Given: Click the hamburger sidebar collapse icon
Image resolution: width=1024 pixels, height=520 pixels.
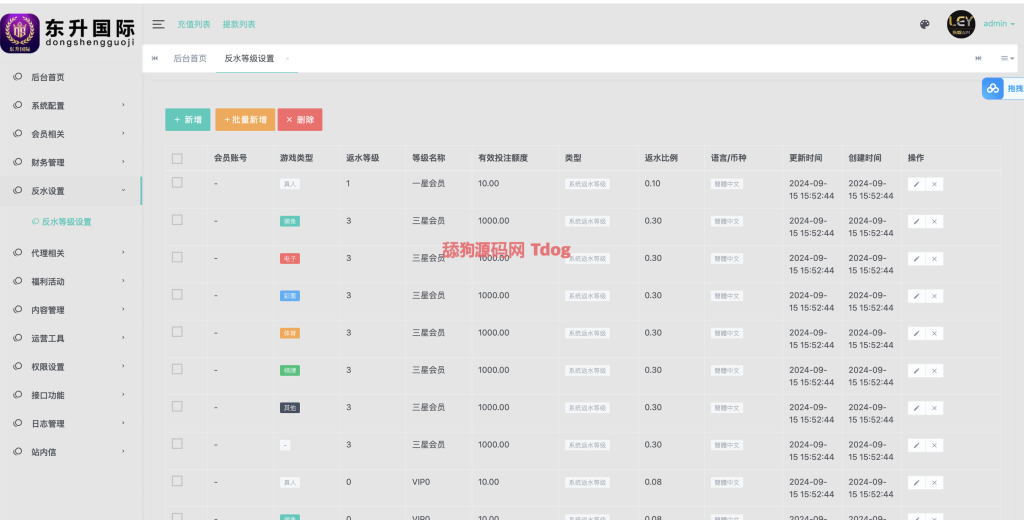Looking at the screenshot, I should [x=158, y=24].
